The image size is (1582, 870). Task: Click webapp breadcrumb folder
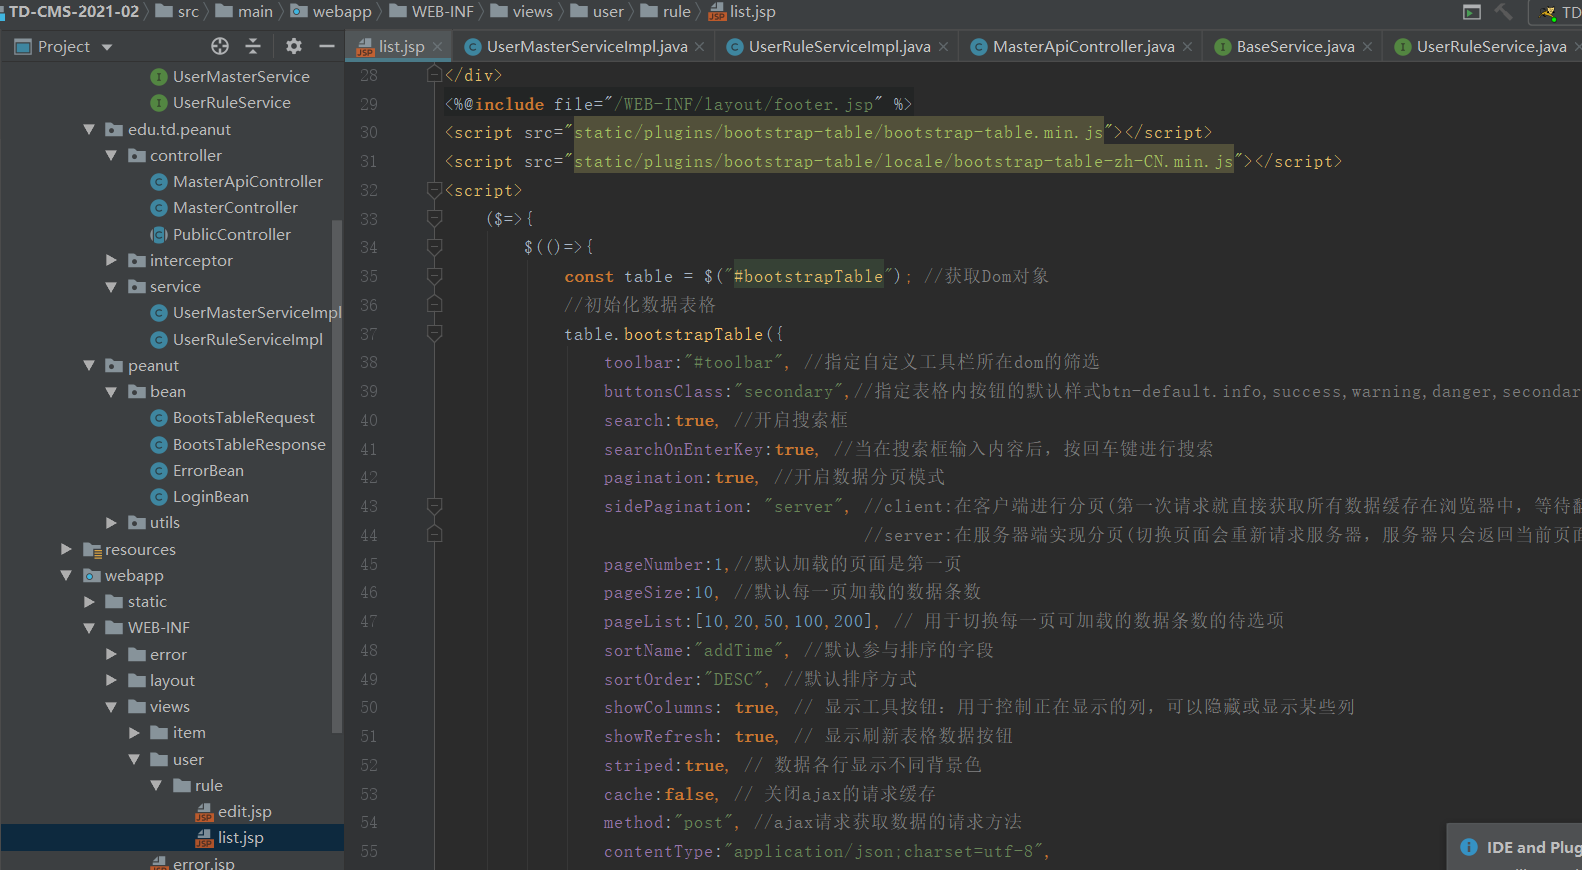pos(331,12)
